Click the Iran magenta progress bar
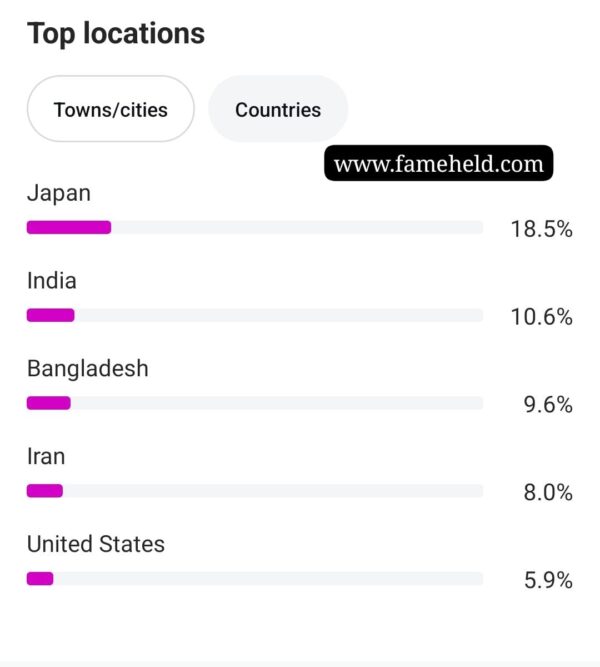The height and width of the screenshot is (667, 600). tap(45, 491)
